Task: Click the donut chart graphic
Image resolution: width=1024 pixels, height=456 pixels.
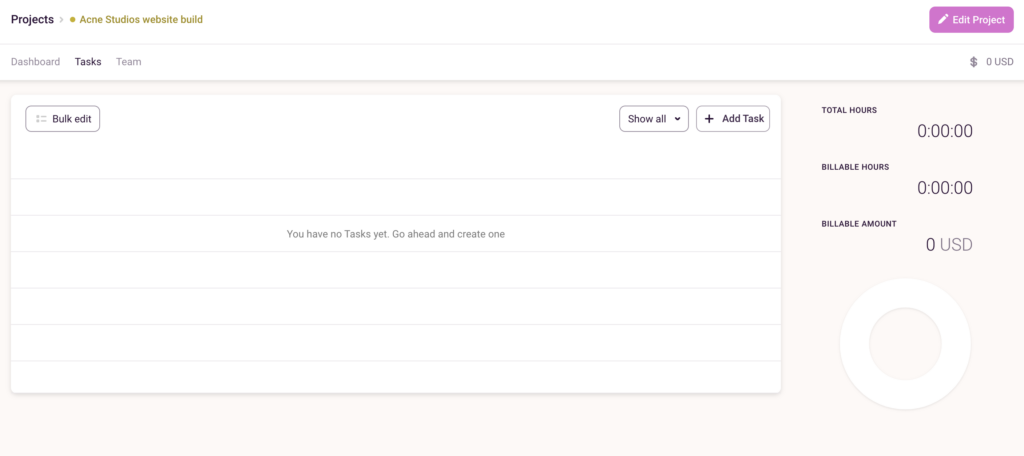Action: pyautogui.click(x=905, y=344)
